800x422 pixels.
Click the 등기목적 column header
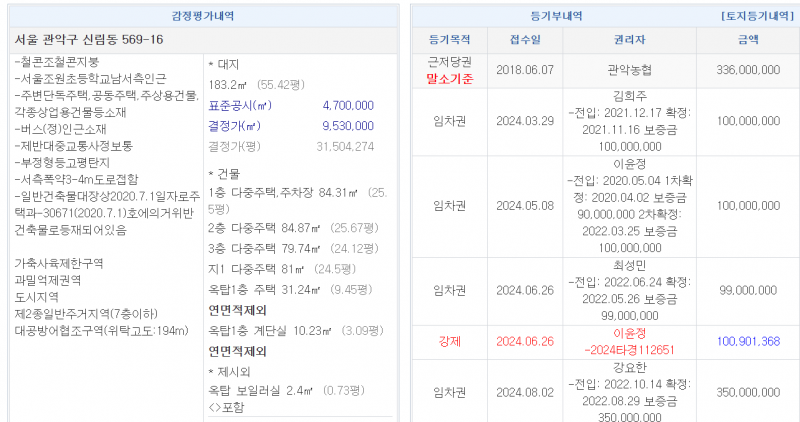[x=449, y=40]
